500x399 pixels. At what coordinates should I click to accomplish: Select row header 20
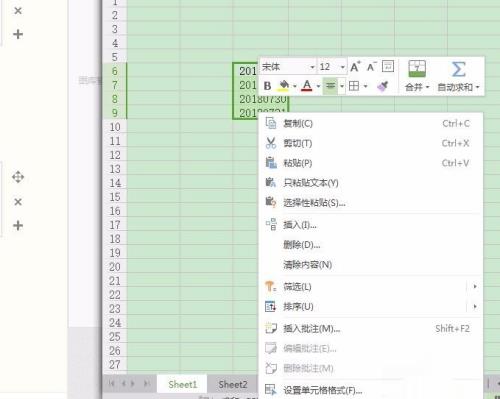pyautogui.click(x=115, y=267)
